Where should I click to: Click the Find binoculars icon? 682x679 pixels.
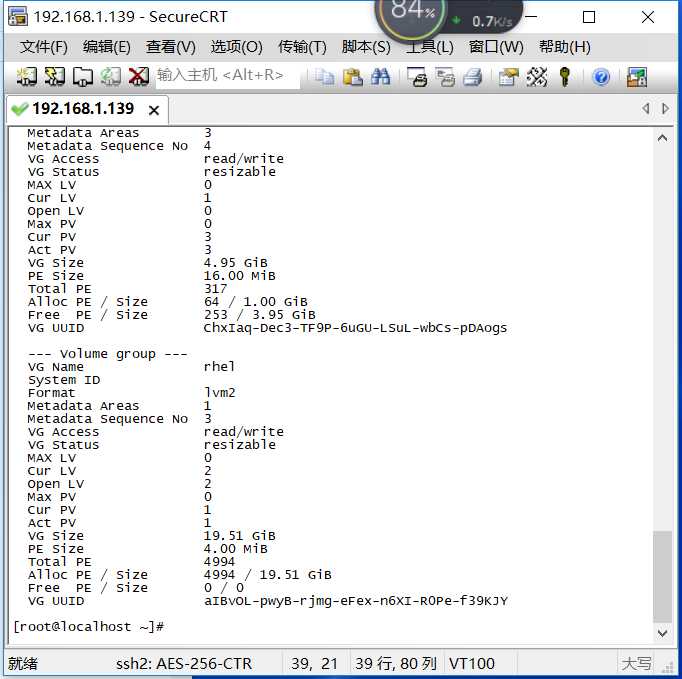pyautogui.click(x=381, y=77)
